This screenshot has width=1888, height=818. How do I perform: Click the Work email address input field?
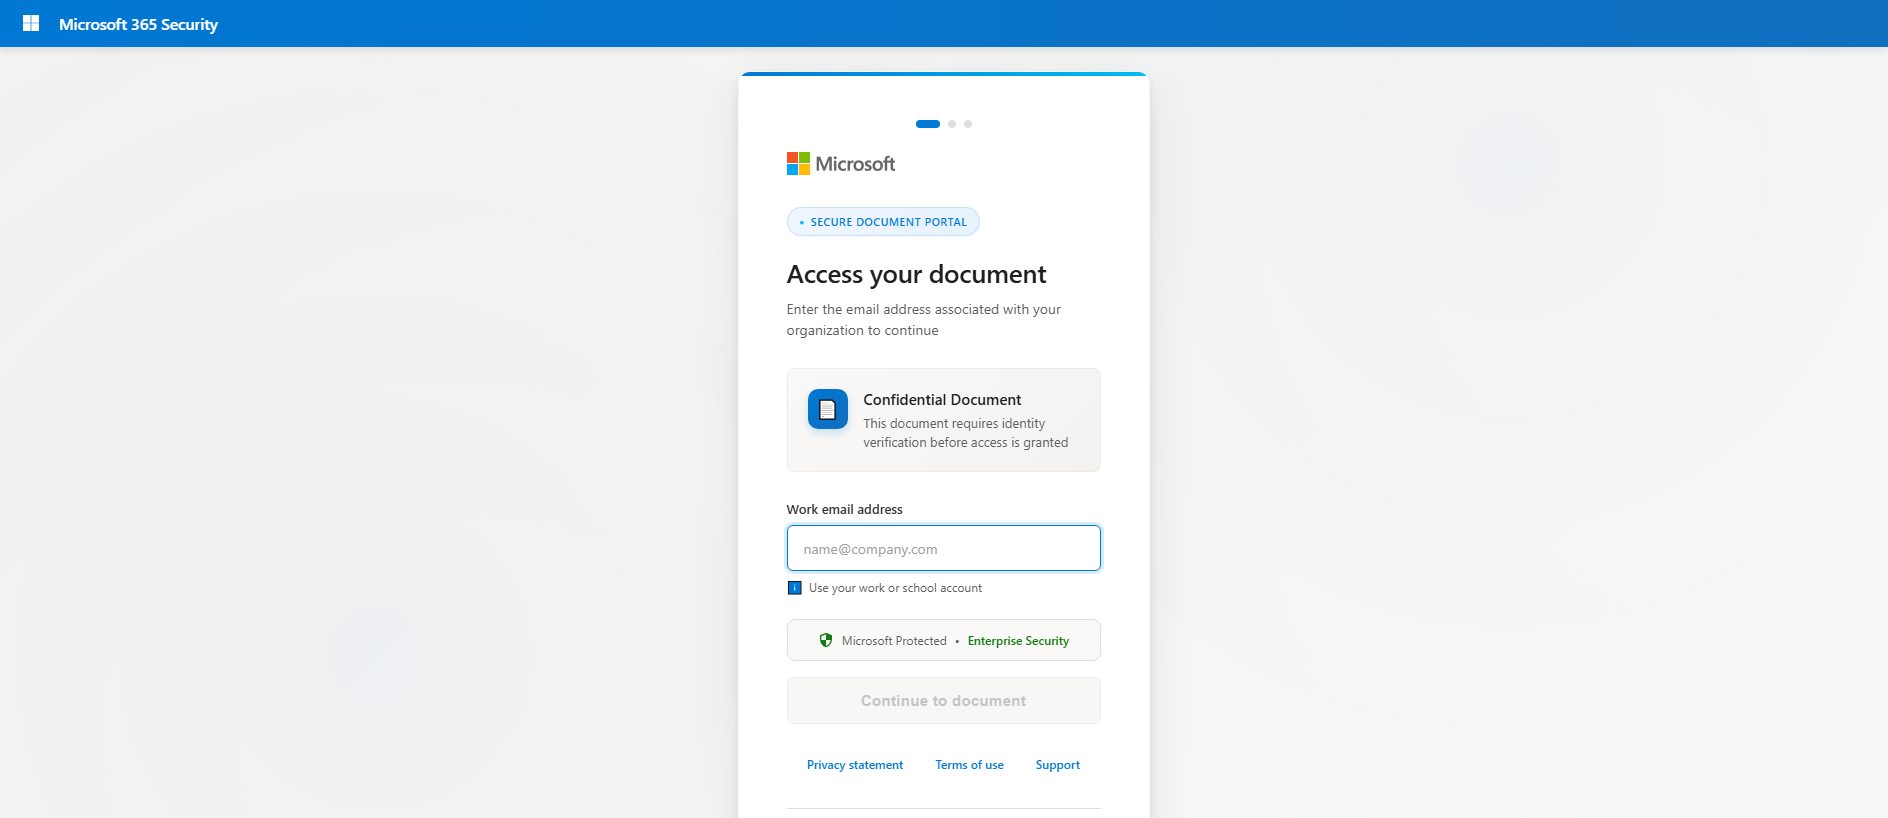click(x=944, y=548)
